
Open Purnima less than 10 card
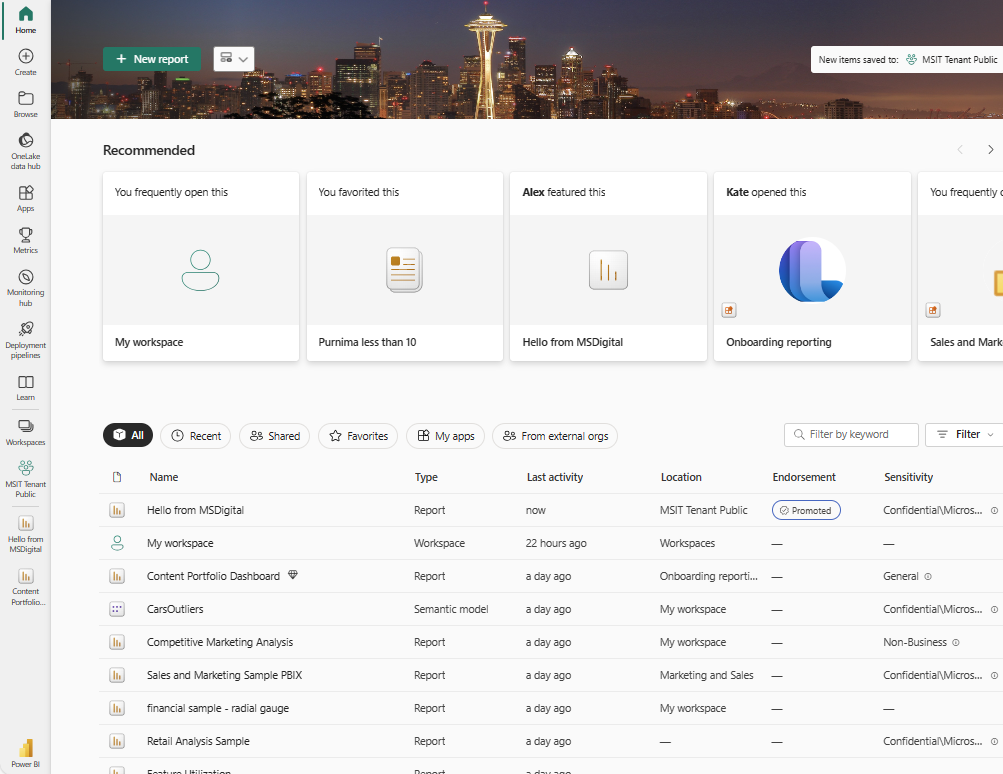pos(405,266)
